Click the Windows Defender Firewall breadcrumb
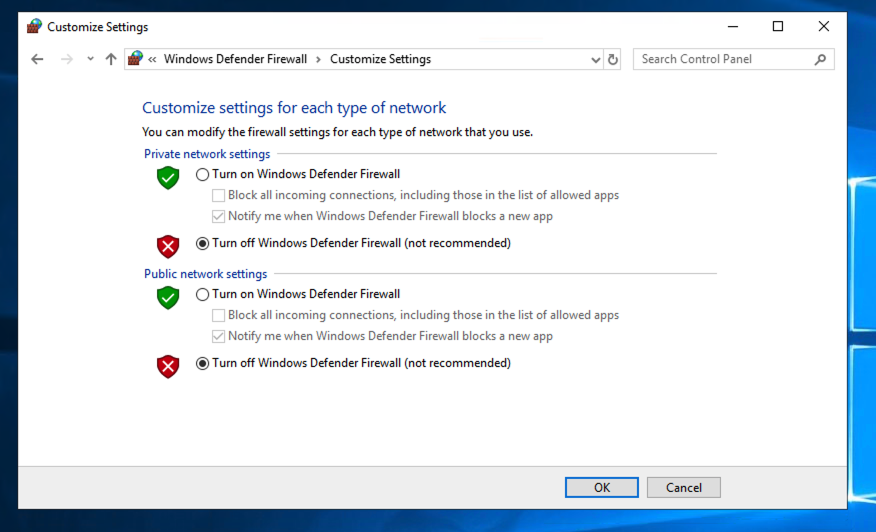Viewport: 876px width, 532px height. pyautogui.click(x=235, y=59)
